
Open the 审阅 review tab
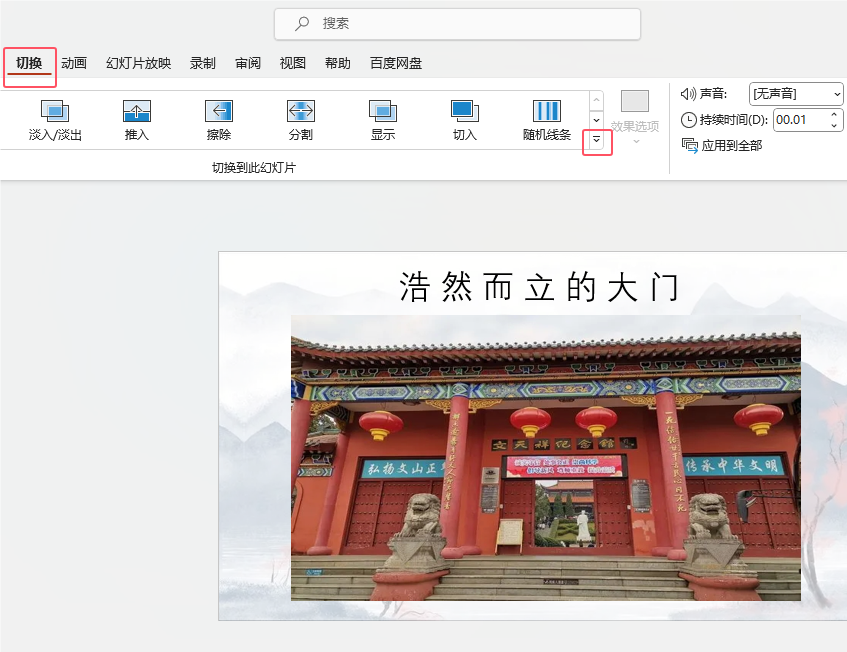(248, 63)
